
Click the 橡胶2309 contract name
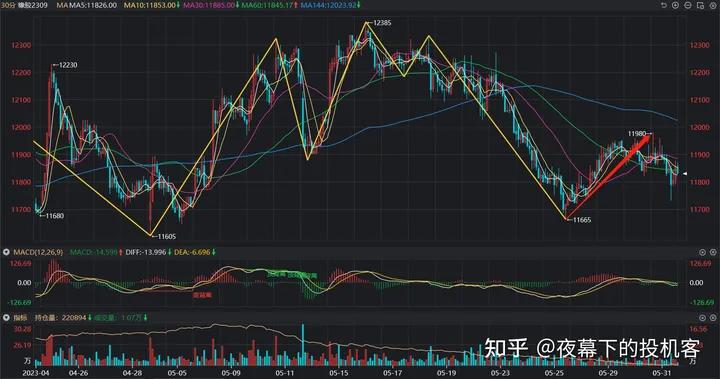33,6
